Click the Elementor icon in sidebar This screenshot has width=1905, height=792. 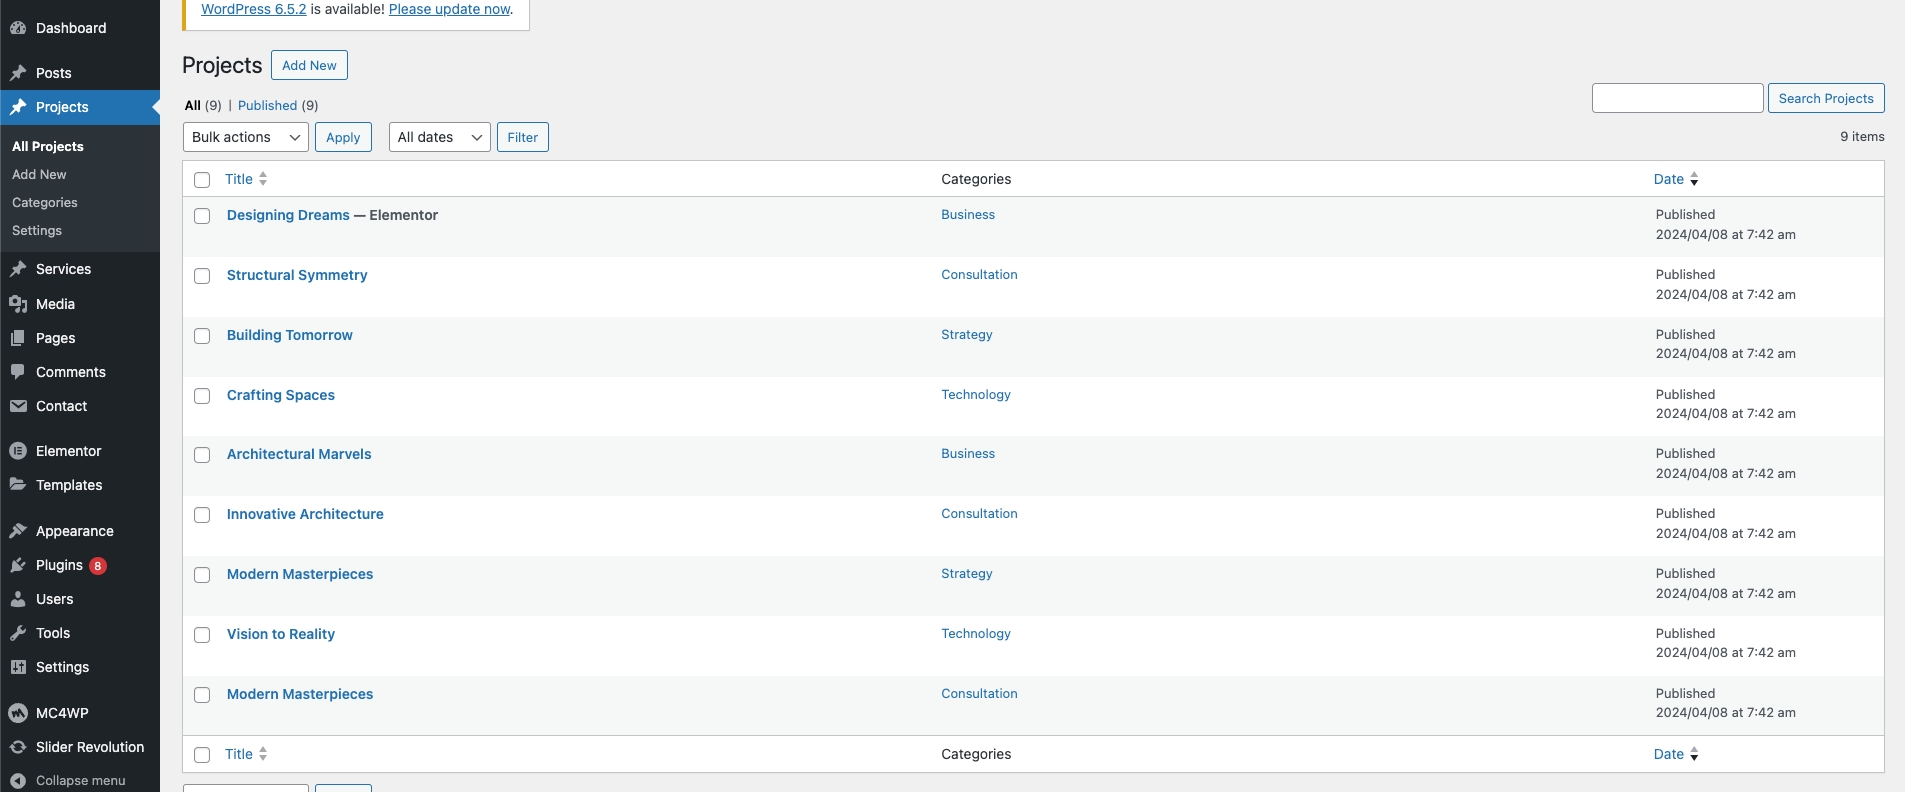[x=18, y=451]
